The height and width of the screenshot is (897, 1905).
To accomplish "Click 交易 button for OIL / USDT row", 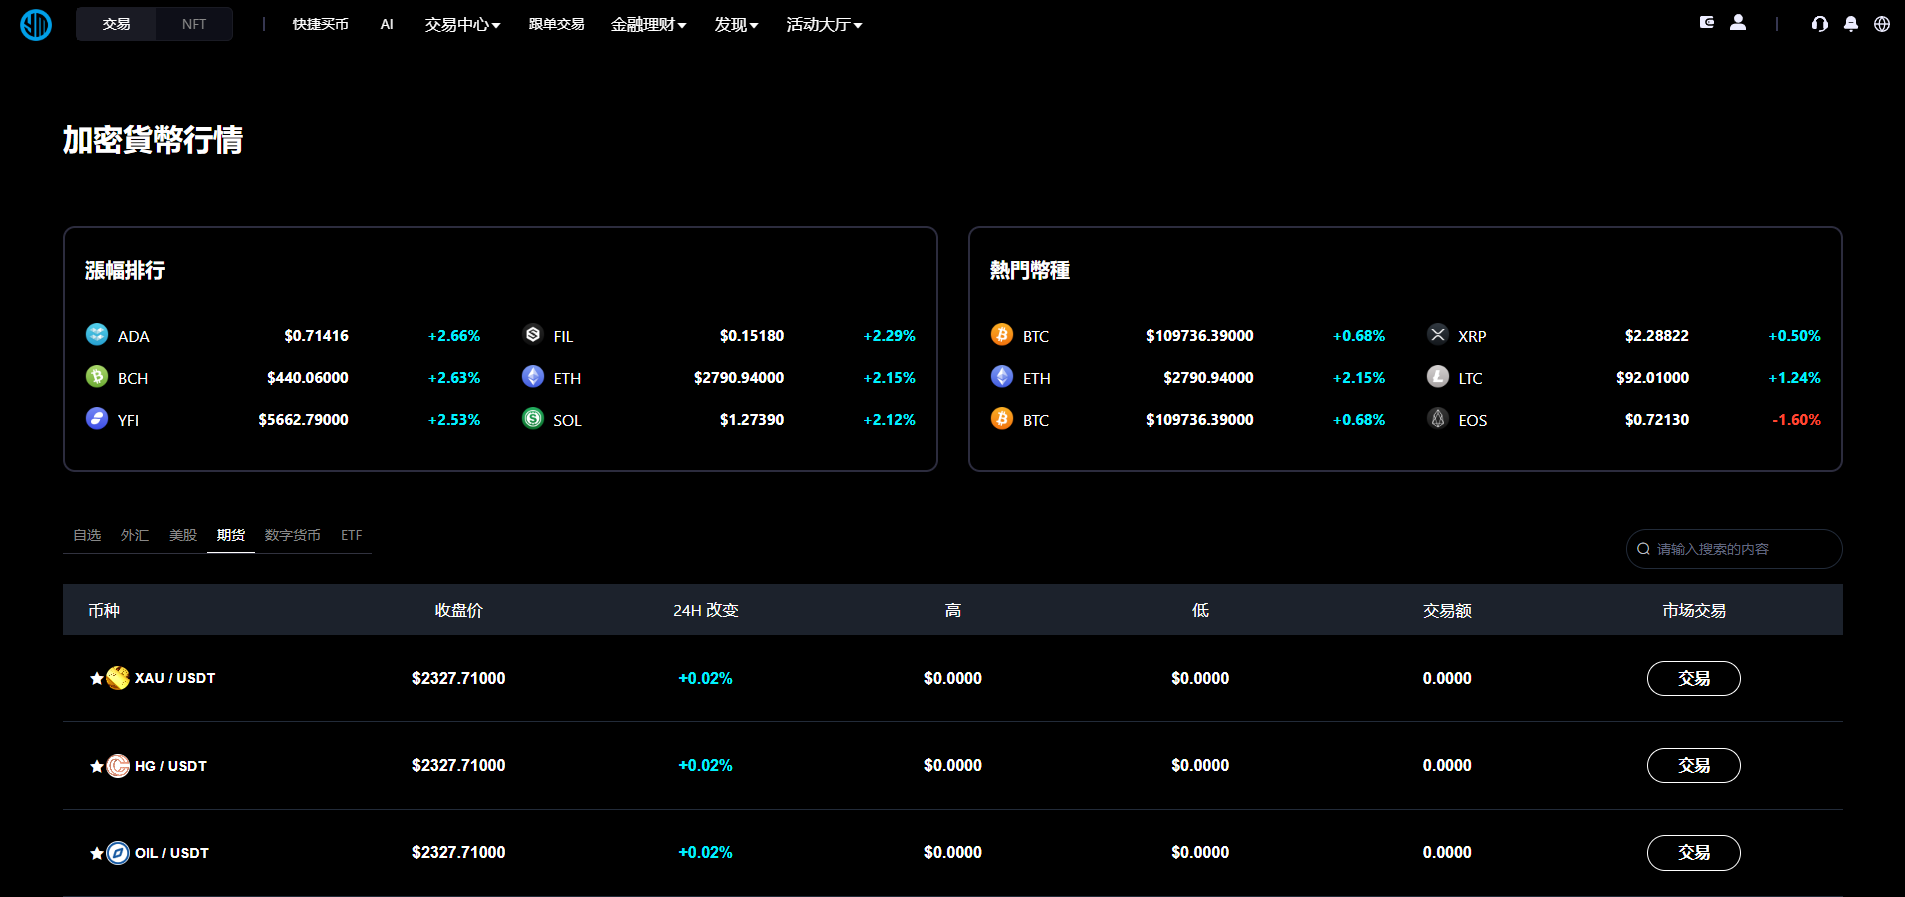I will [x=1693, y=852].
